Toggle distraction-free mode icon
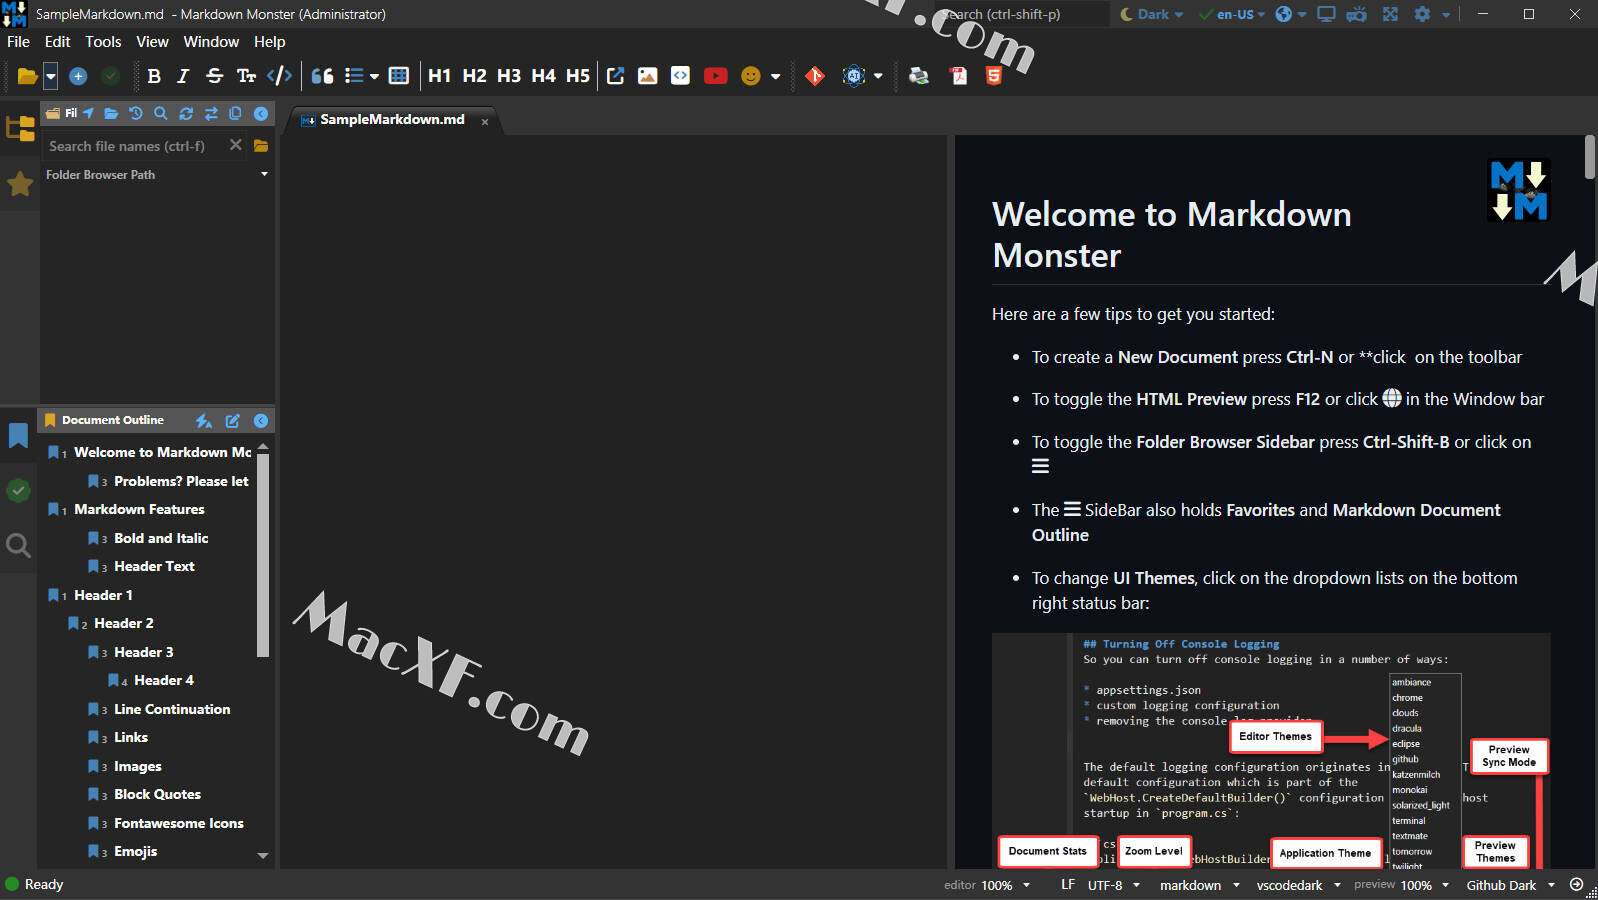The width and height of the screenshot is (1598, 900). 1390,14
